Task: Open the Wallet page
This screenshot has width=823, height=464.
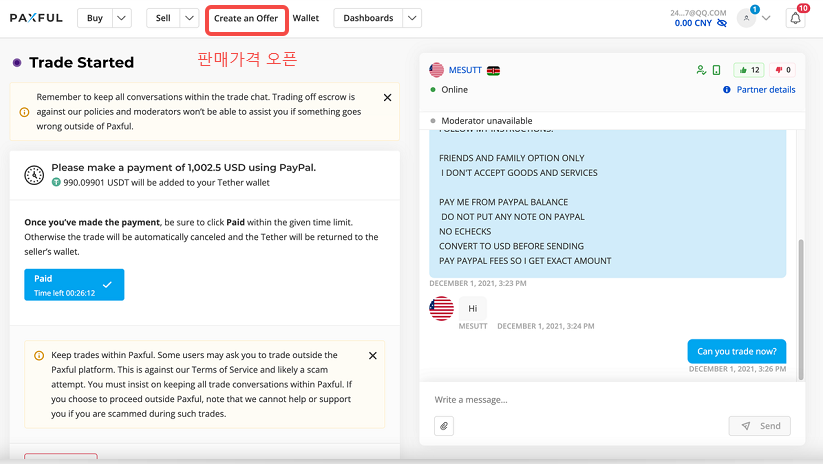Action: tap(305, 18)
